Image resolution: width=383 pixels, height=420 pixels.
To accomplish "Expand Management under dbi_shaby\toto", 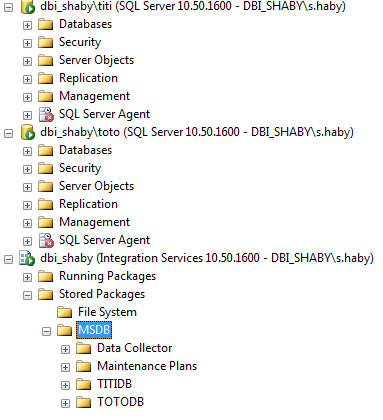I will point(27,224).
